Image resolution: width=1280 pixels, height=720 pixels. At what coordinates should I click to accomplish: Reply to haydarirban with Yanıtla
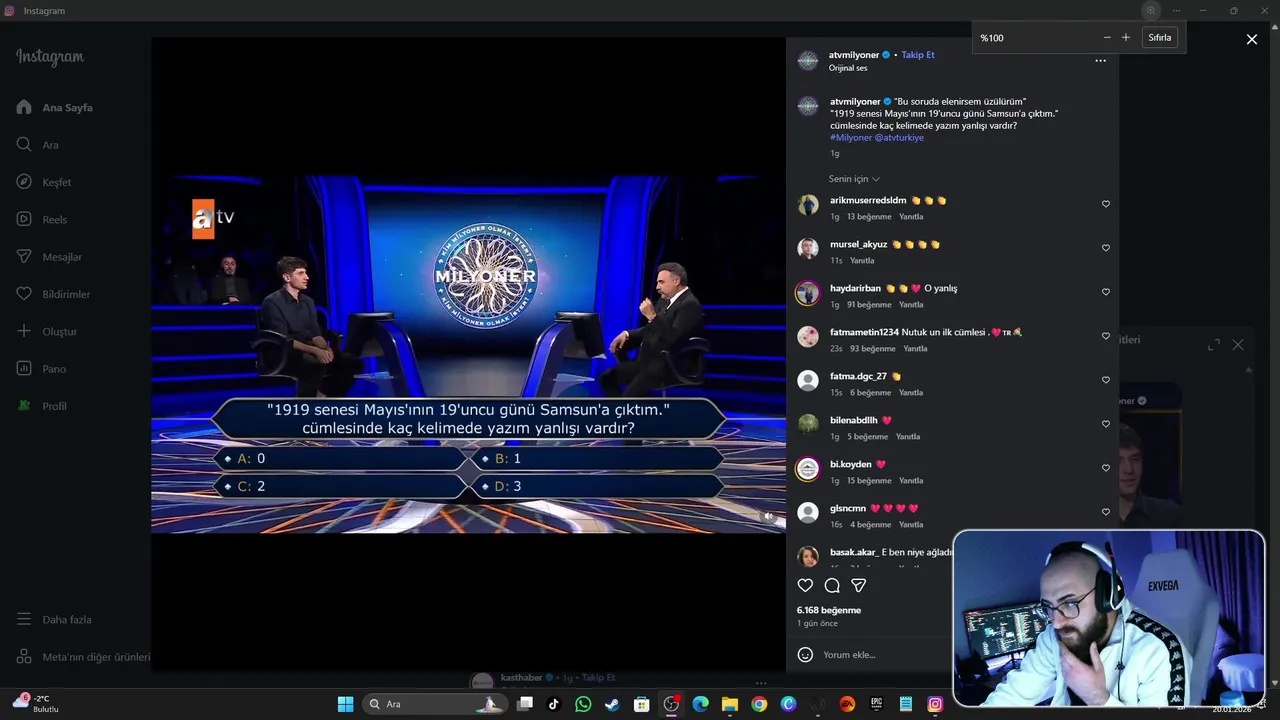pos(911,305)
